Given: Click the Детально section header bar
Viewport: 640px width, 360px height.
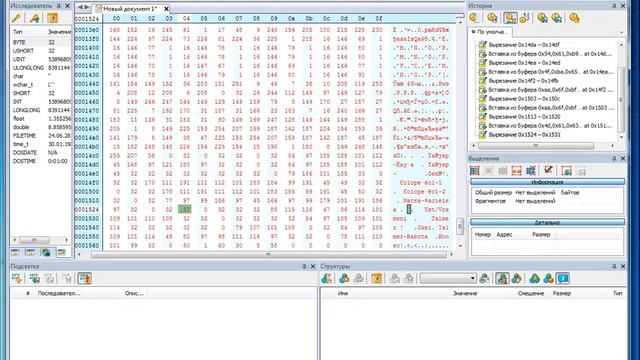Looking at the screenshot, I should click(547, 222).
